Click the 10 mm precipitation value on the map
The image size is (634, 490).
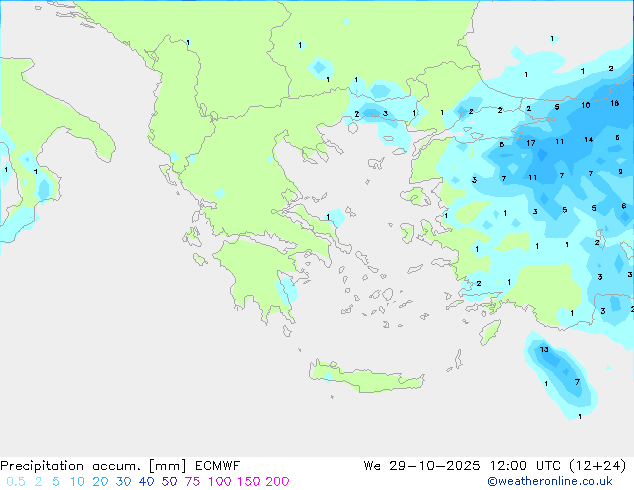click(x=586, y=106)
